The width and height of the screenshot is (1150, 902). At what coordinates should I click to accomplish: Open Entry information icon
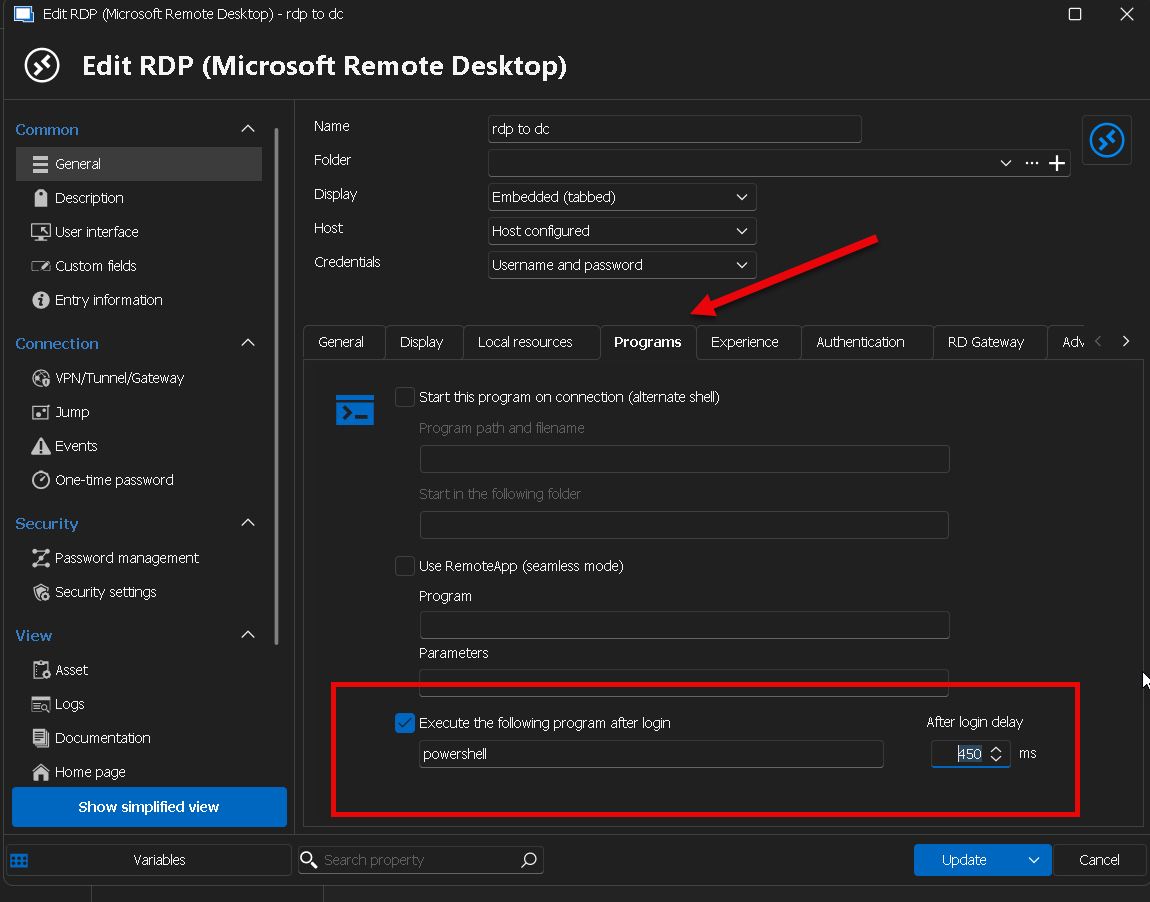[40, 300]
